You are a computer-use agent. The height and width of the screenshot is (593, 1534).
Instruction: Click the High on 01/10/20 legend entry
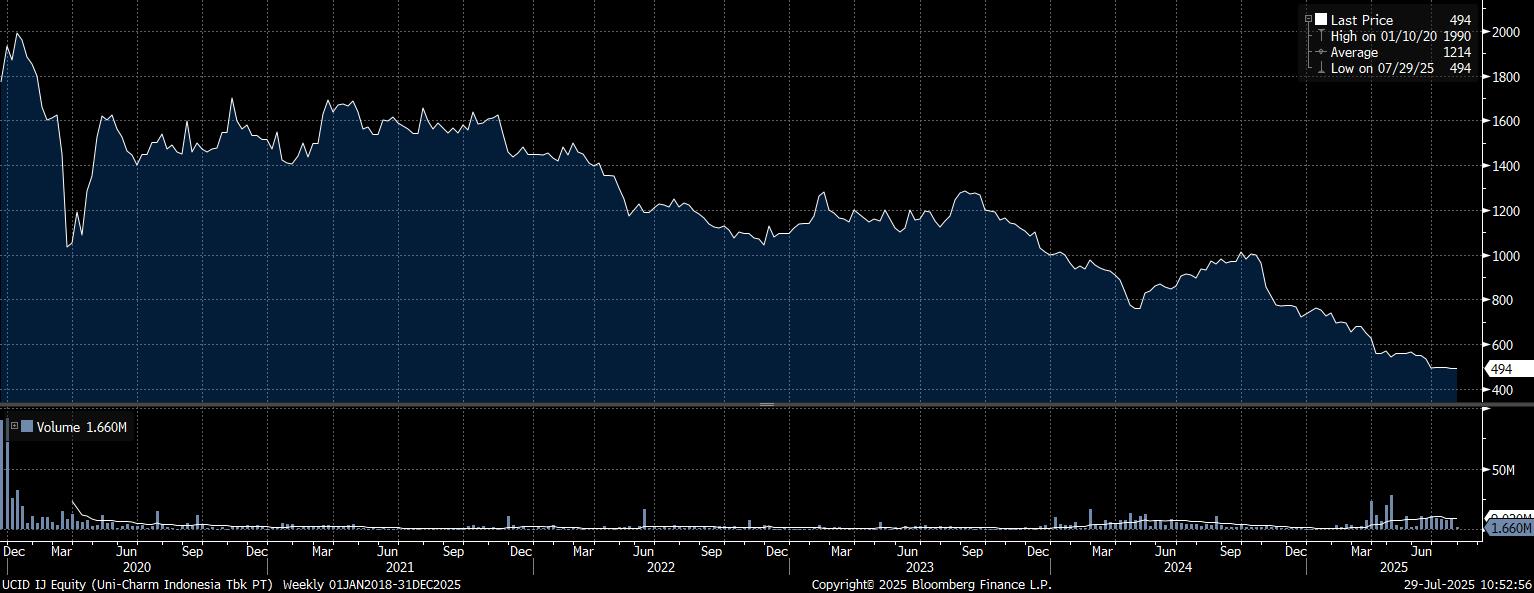click(x=1383, y=36)
